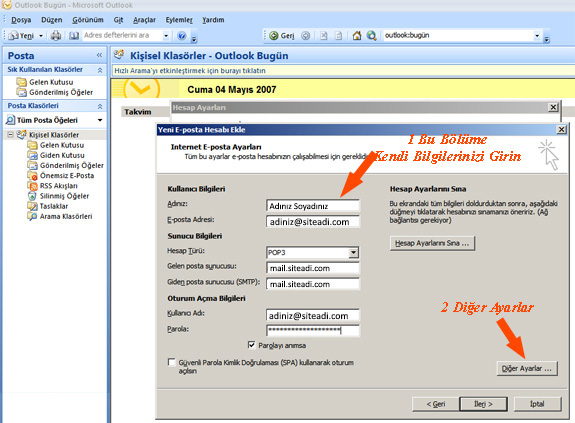Click the Kullanıcı Adı input field

(x=313, y=315)
